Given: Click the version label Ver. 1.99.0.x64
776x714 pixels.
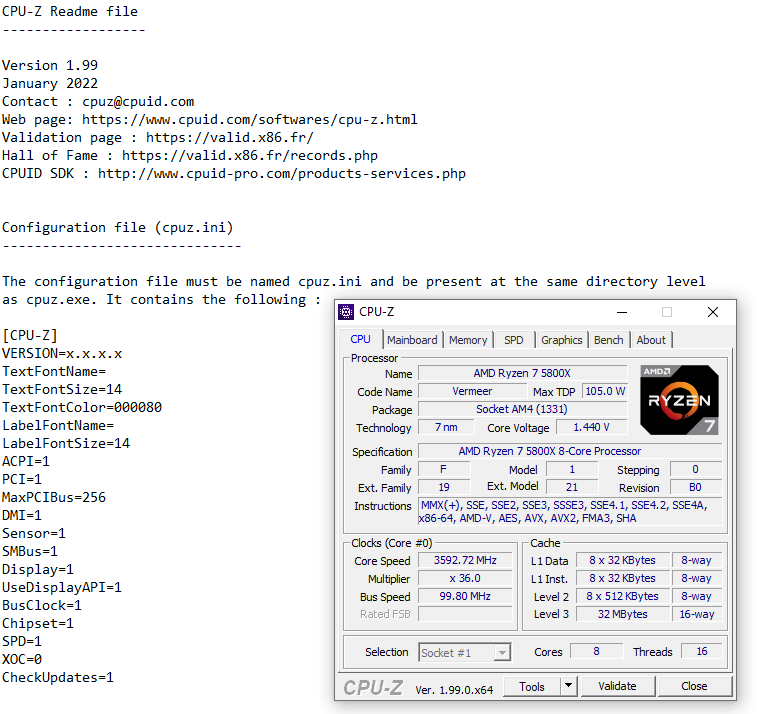Looking at the screenshot, I should tap(454, 690).
